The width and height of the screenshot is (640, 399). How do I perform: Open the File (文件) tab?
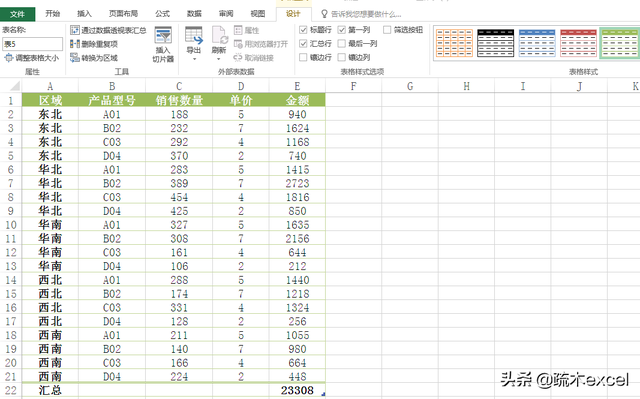[18, 14]
